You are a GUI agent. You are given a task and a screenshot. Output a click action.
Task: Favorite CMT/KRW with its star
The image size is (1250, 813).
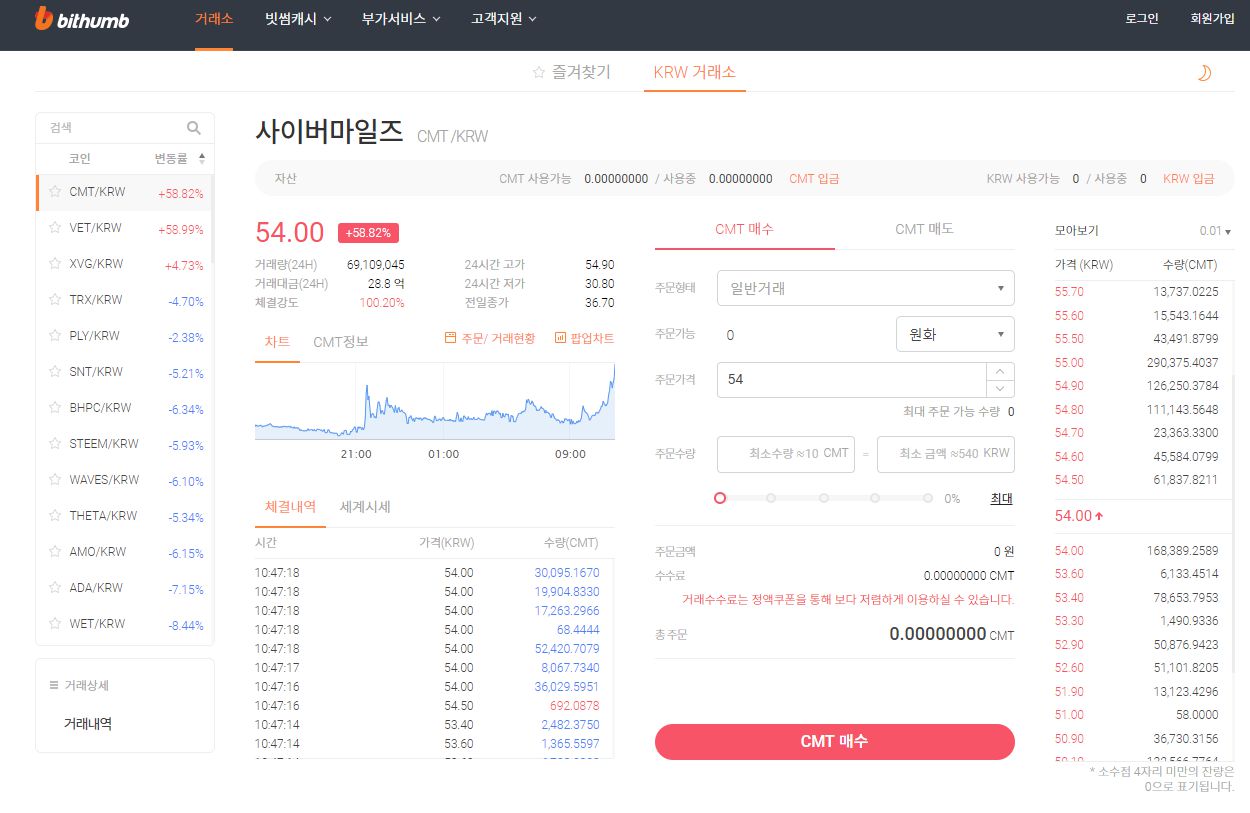55,192
